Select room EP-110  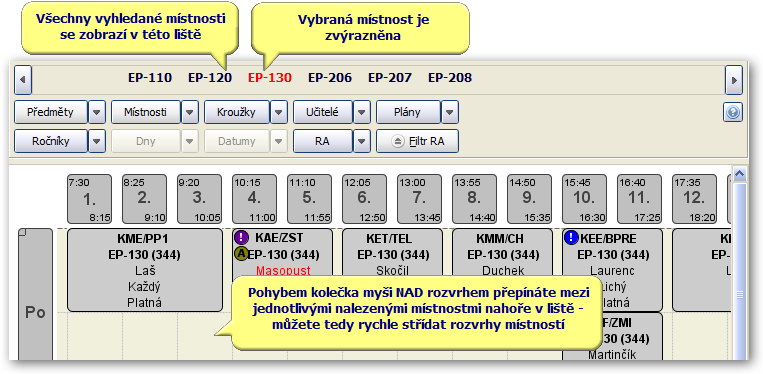tap(150, 78)
